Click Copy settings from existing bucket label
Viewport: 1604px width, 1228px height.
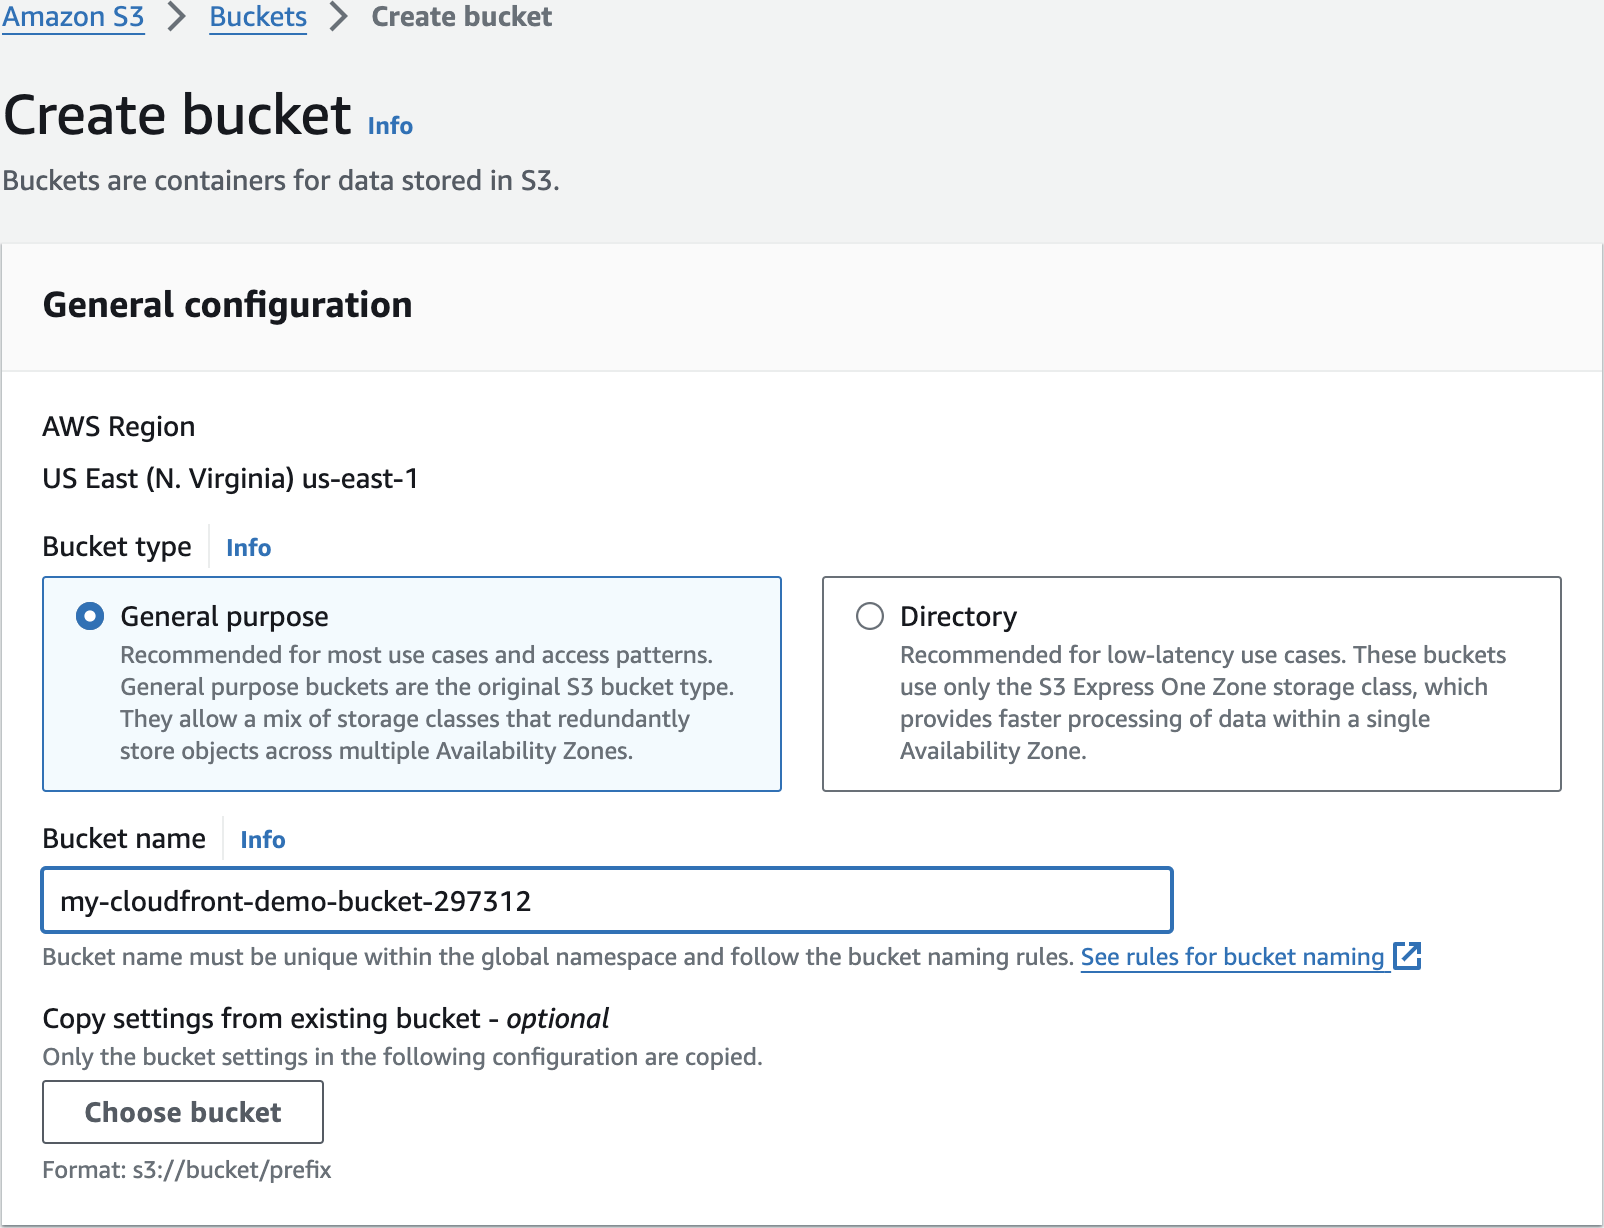point(326,1019)
